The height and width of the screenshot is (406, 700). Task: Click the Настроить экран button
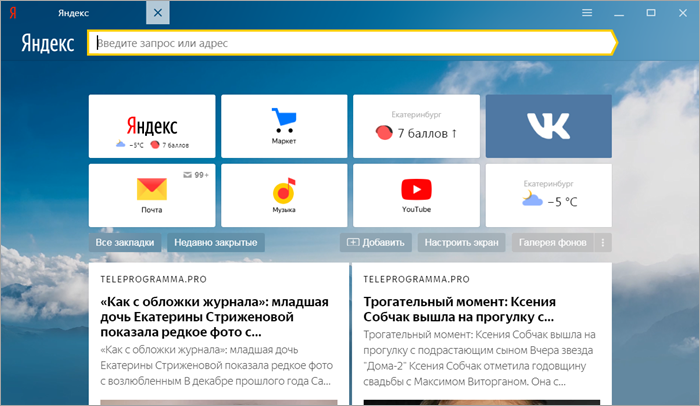[x=461, y=243]
